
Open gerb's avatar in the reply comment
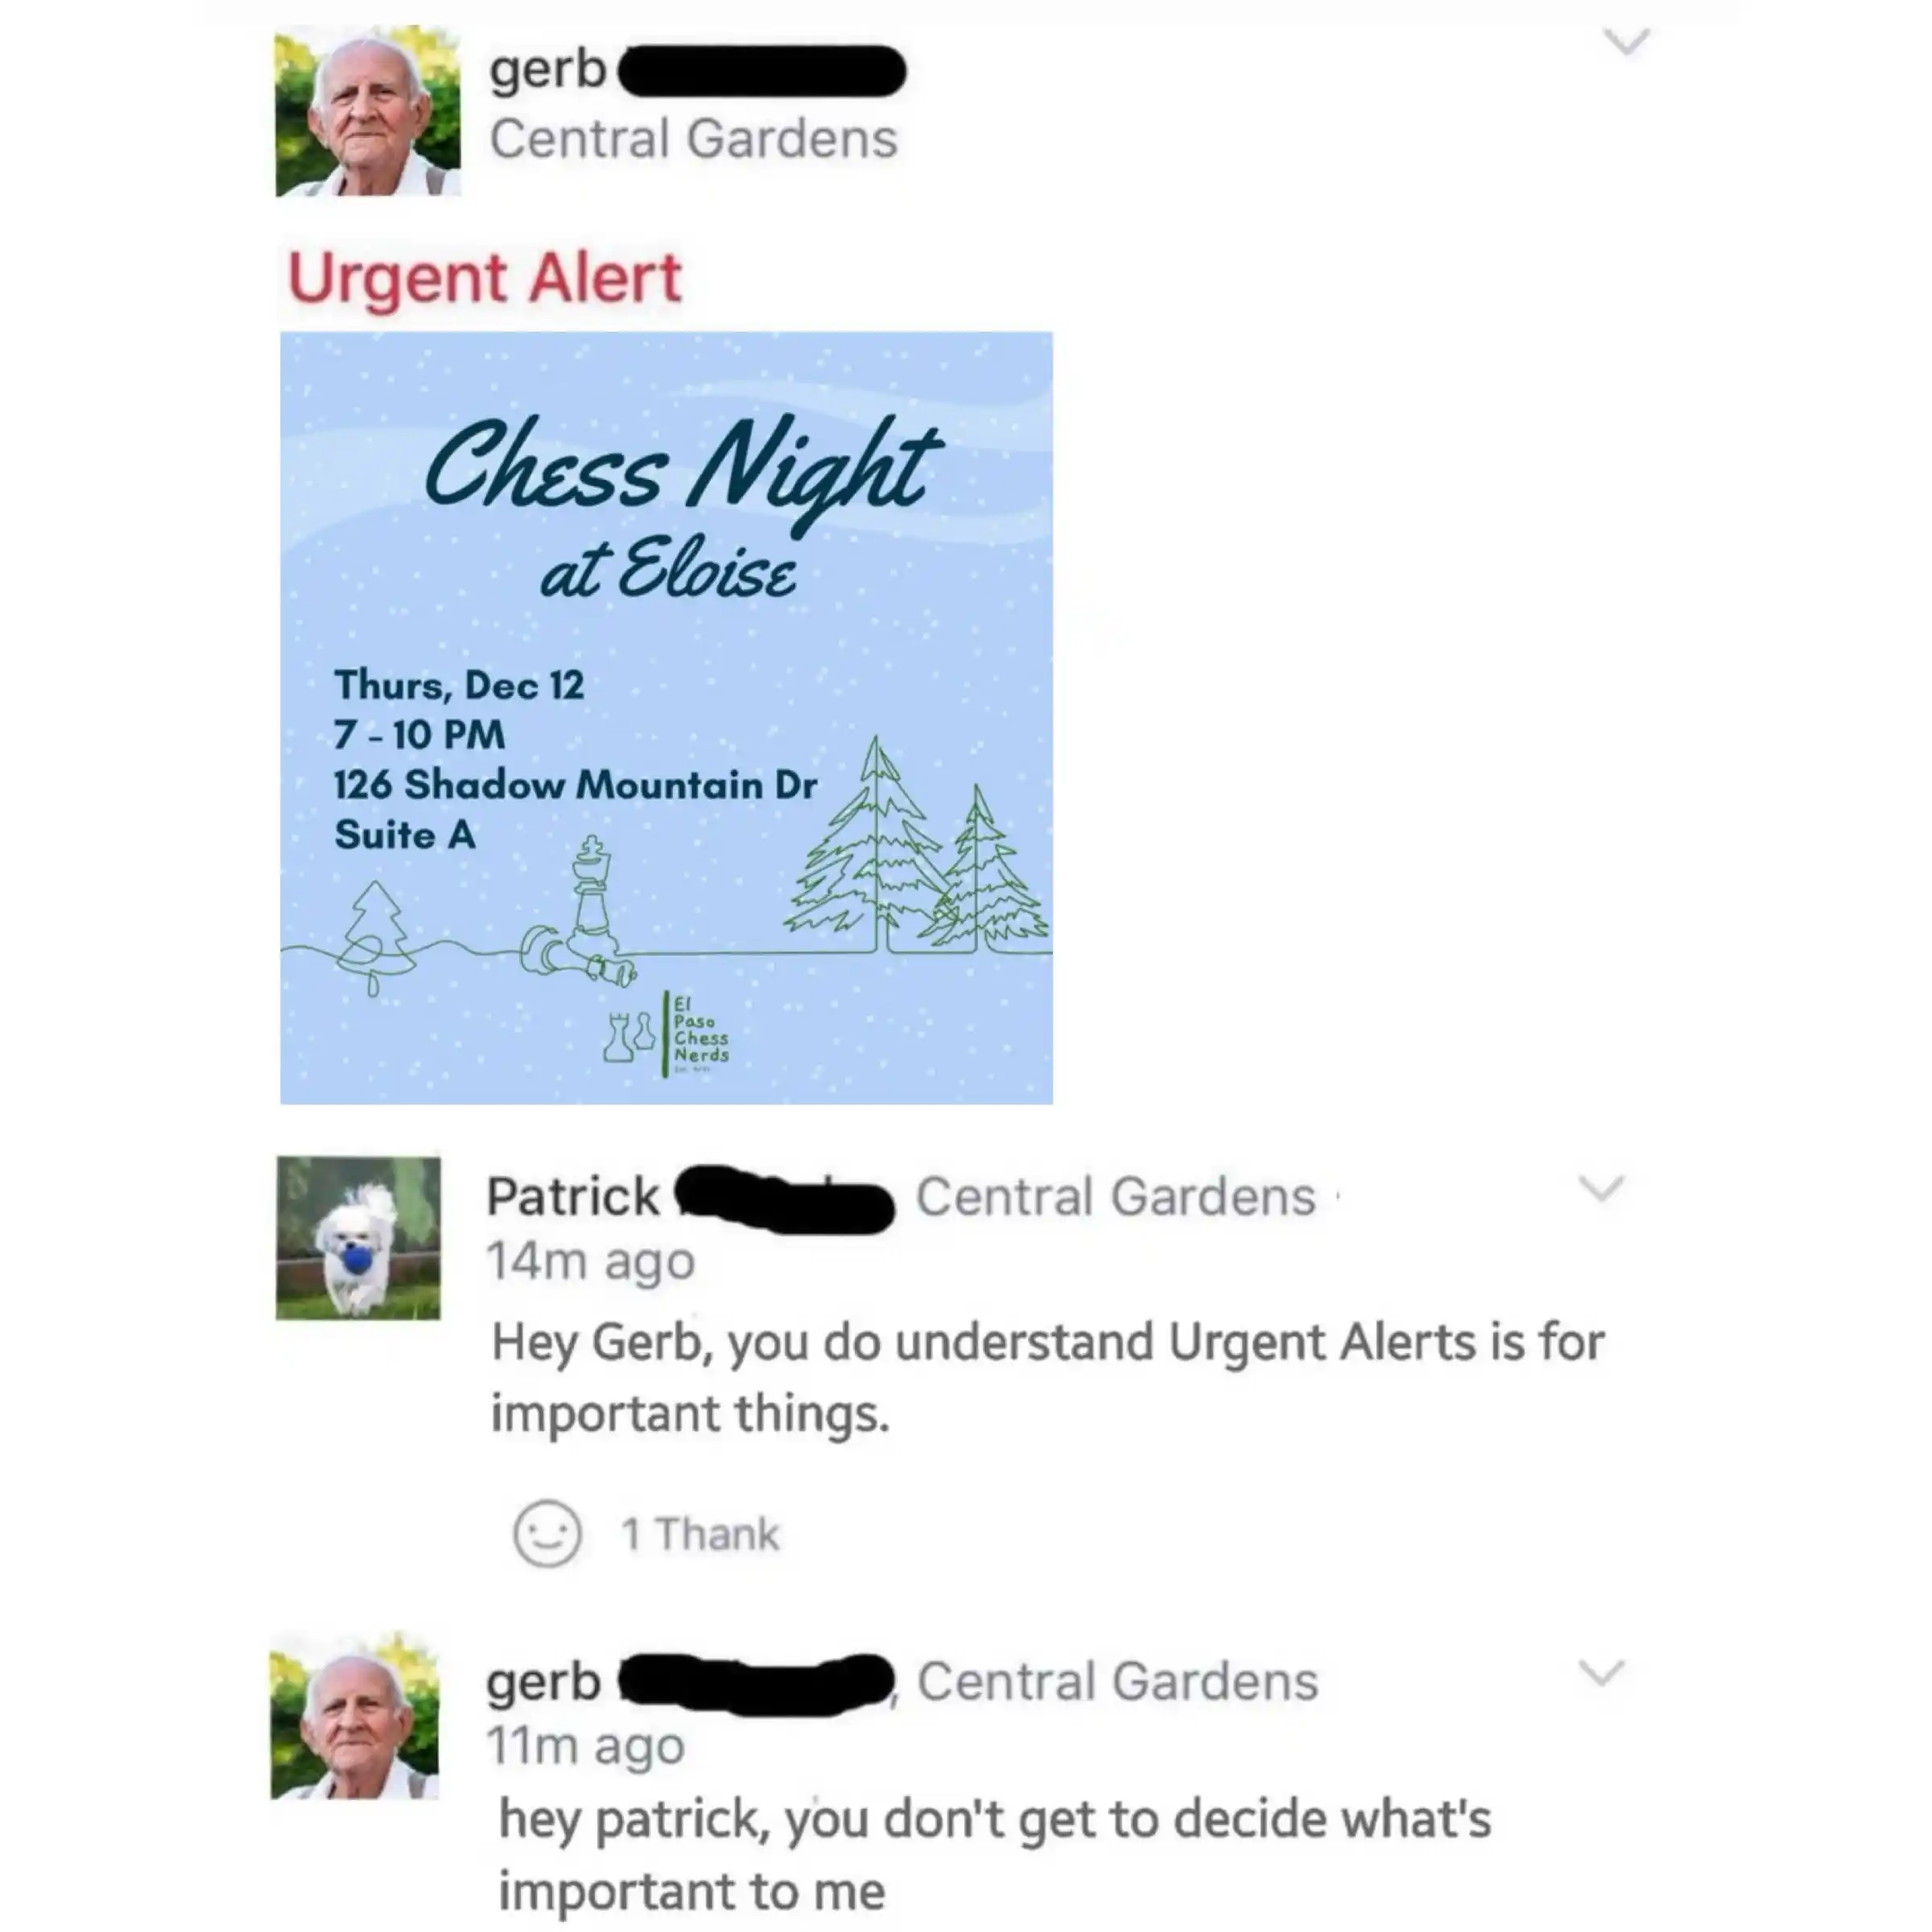point(355,1718)
